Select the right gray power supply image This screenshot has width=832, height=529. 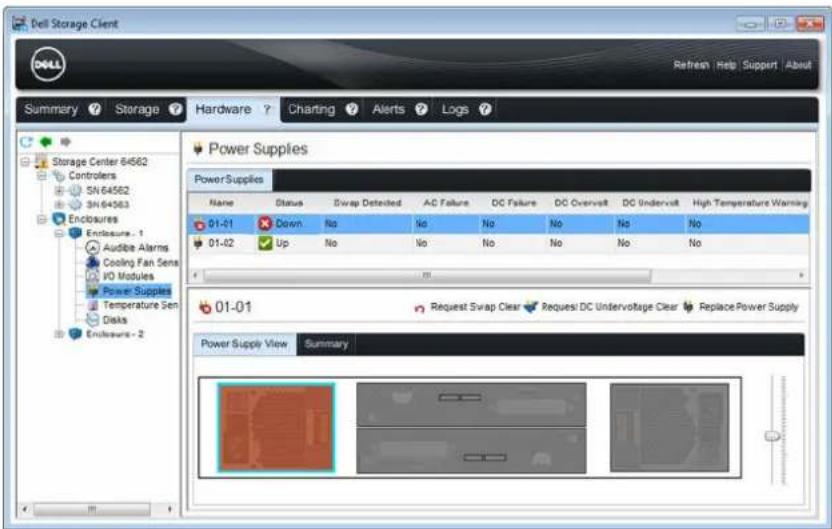[x=670, y=428]
